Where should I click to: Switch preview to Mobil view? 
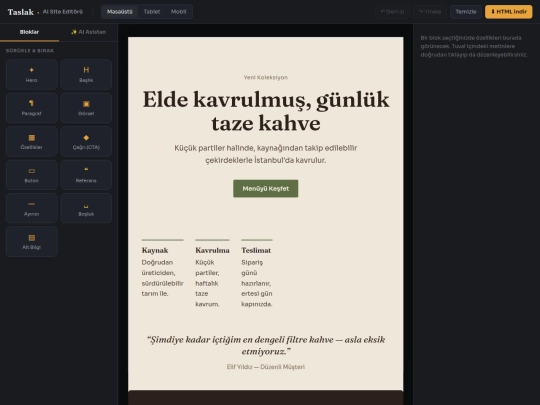point(178,12)
